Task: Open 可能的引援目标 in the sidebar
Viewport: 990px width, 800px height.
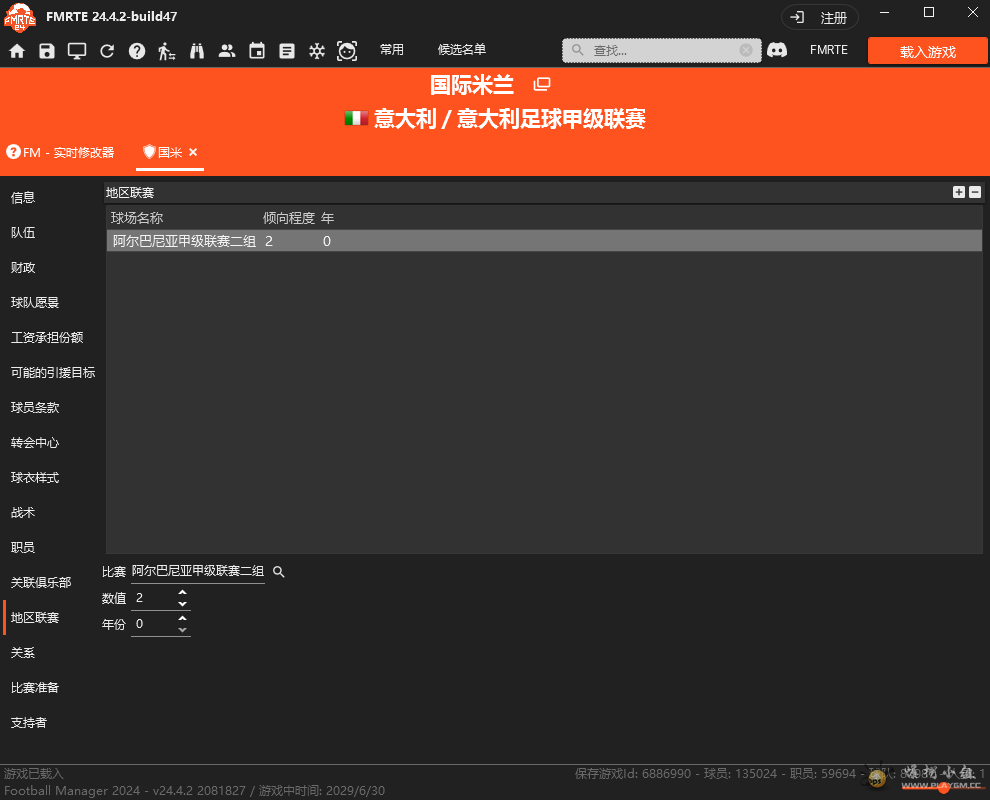Action: coord(53,373)
